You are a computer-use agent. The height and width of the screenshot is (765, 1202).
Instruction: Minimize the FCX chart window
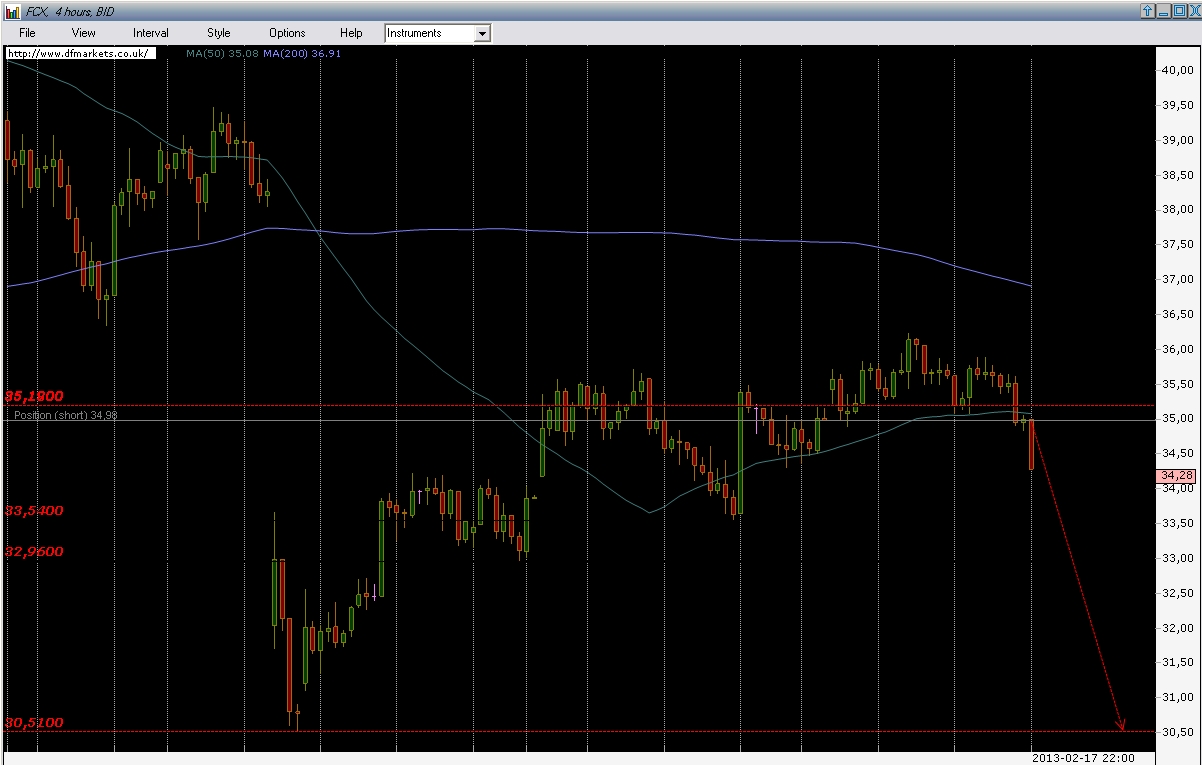point(1163,10)
